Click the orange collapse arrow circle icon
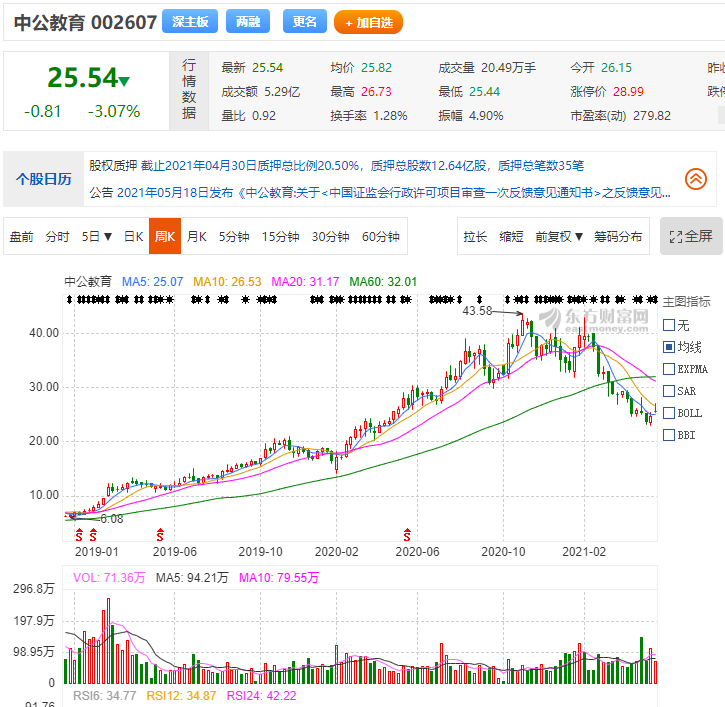The image size is (725, 707). (x=695, y=178)
